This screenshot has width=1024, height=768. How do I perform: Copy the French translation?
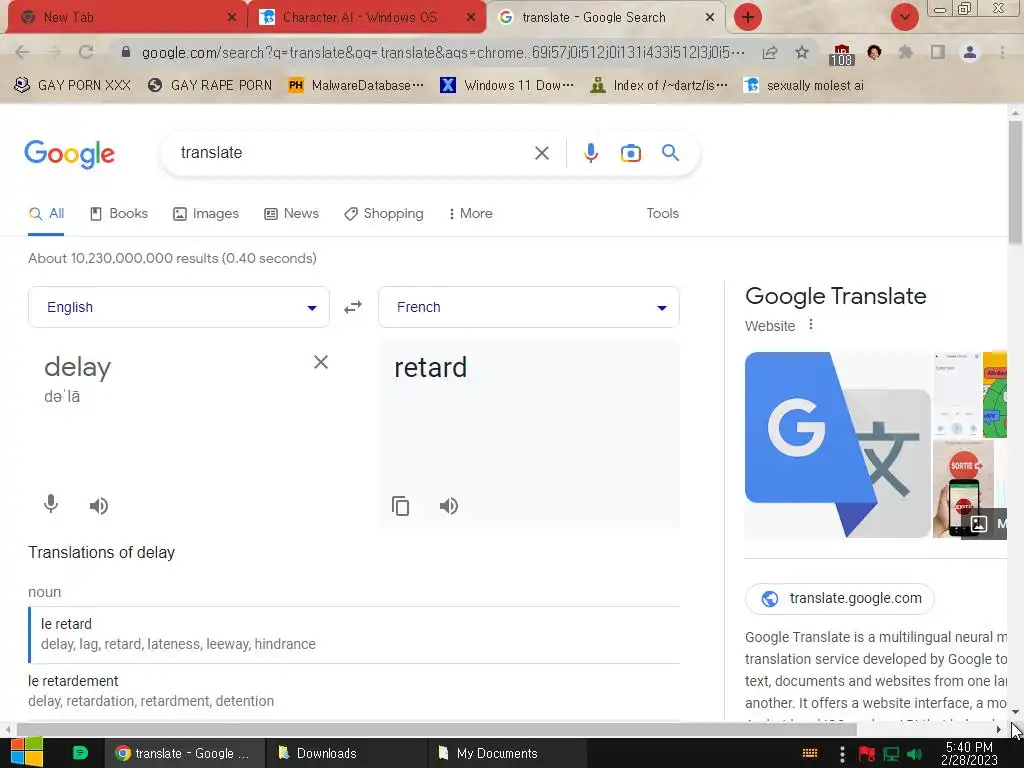pos(400,506)
